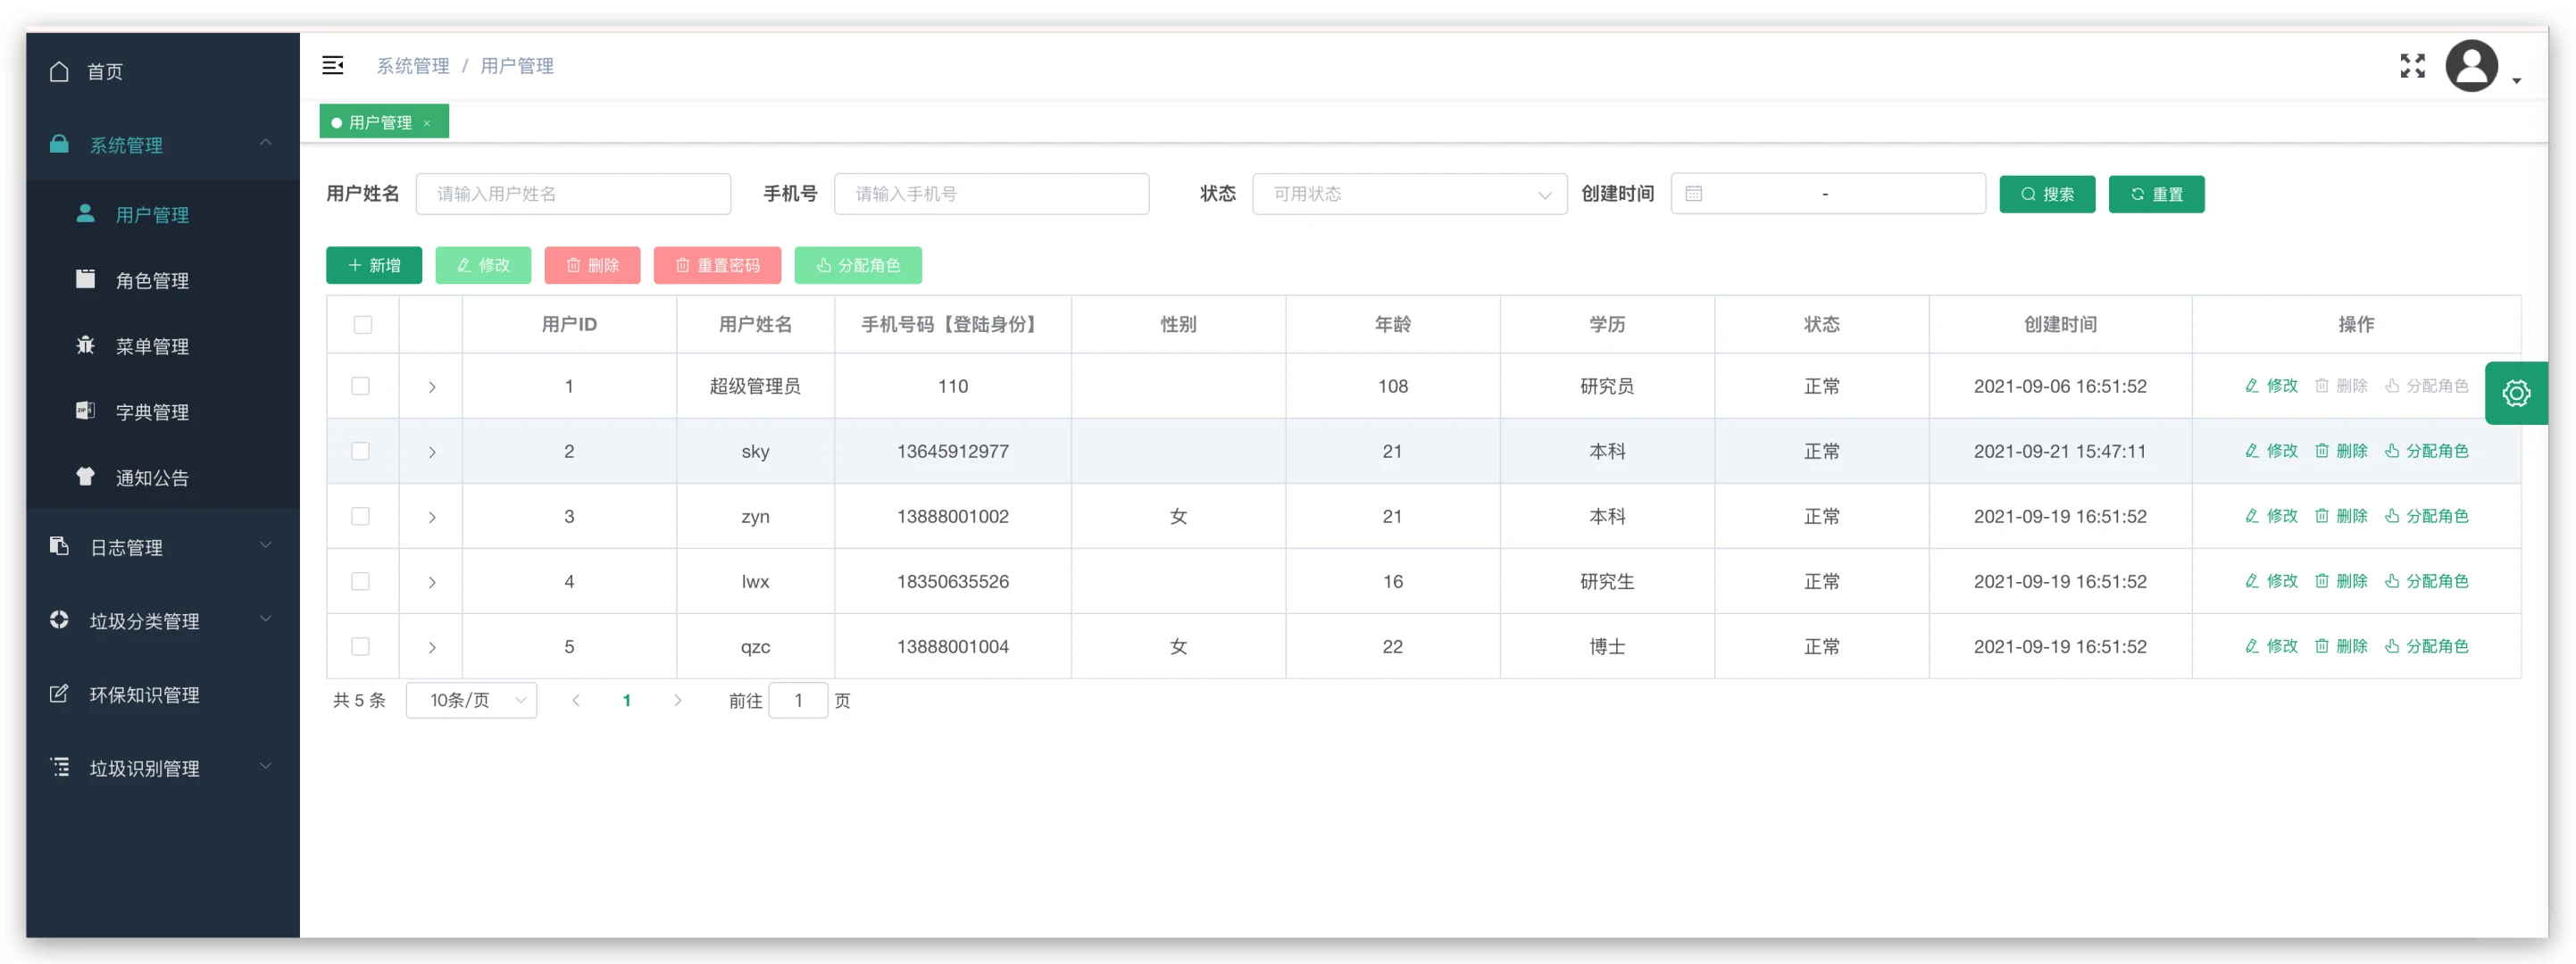
Task: Click the calendar icon in the creation time field
Action: pyautogui.click(x=1693, y=194)
